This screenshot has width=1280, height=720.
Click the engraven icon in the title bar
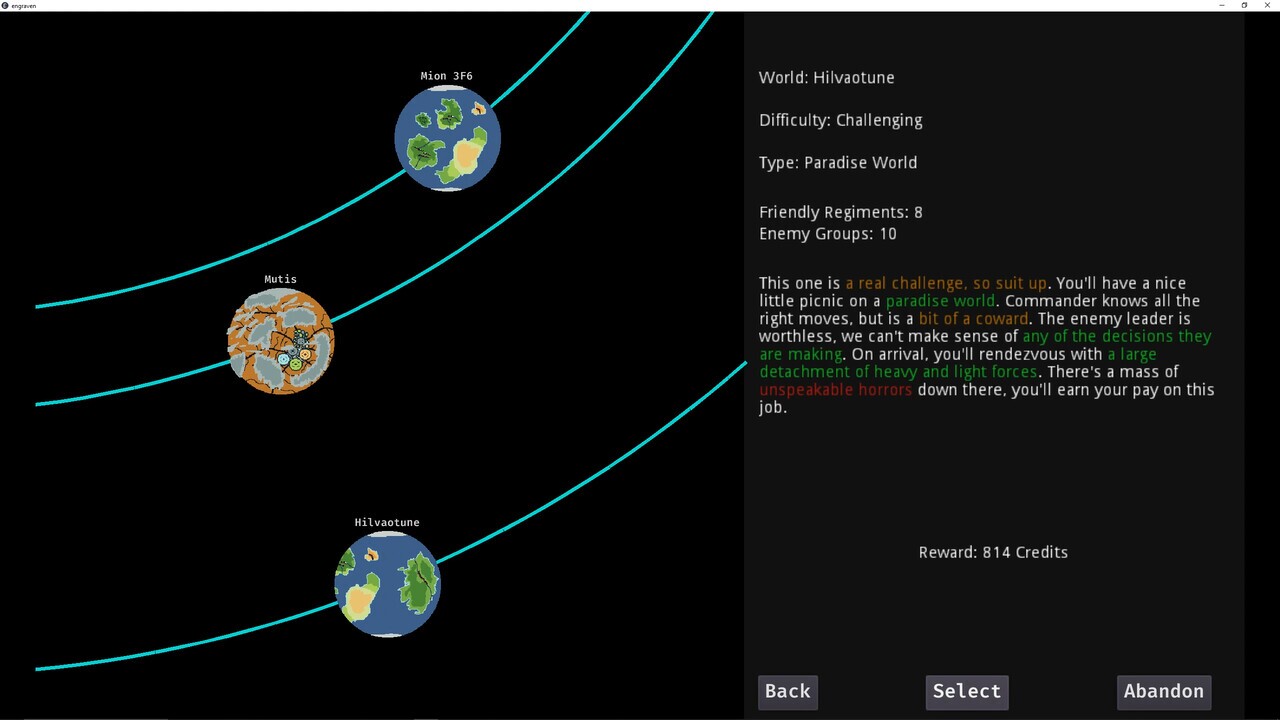(x=7, y=5)
